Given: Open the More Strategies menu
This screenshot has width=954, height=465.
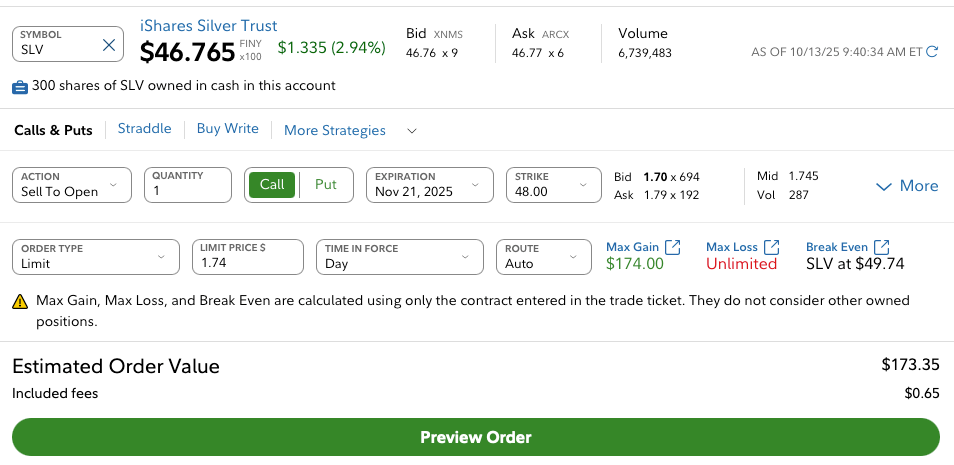Looking at the screenshot, I should pos(350,130).
